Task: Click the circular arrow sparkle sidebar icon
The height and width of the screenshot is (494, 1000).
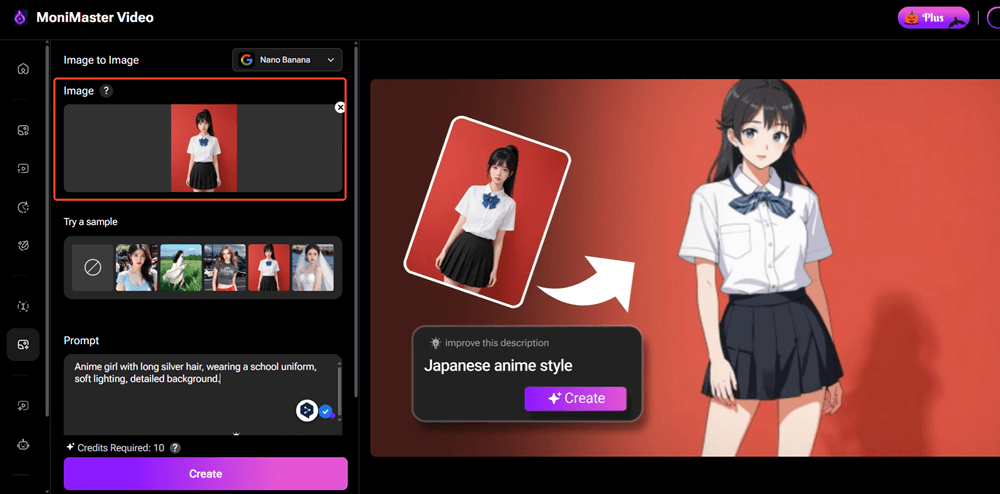Action: point(23,207)
